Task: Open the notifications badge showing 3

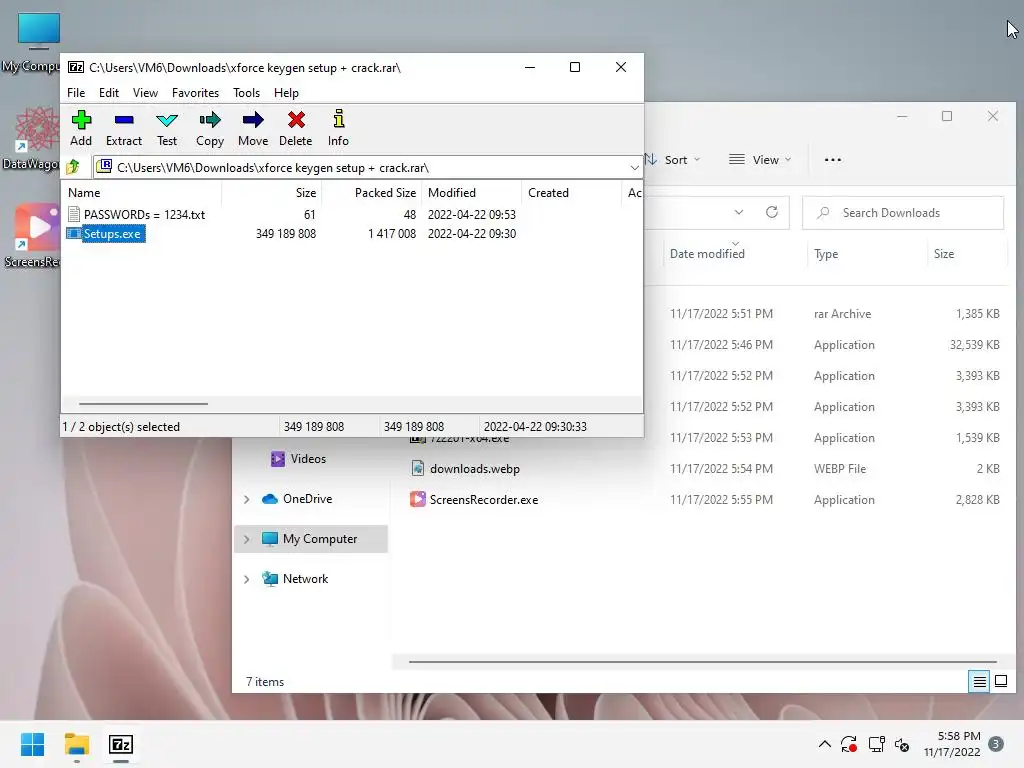Action: (x=996, y=744)
